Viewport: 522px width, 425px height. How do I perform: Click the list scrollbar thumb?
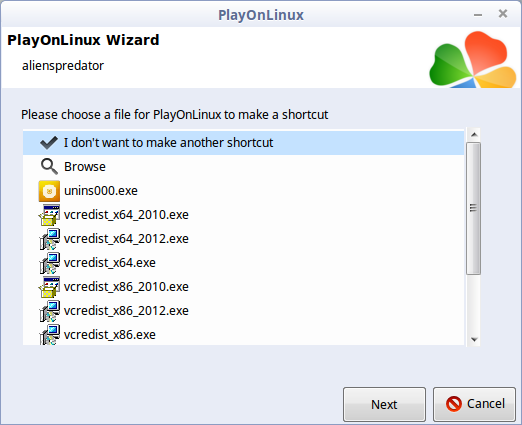point(474,208)
